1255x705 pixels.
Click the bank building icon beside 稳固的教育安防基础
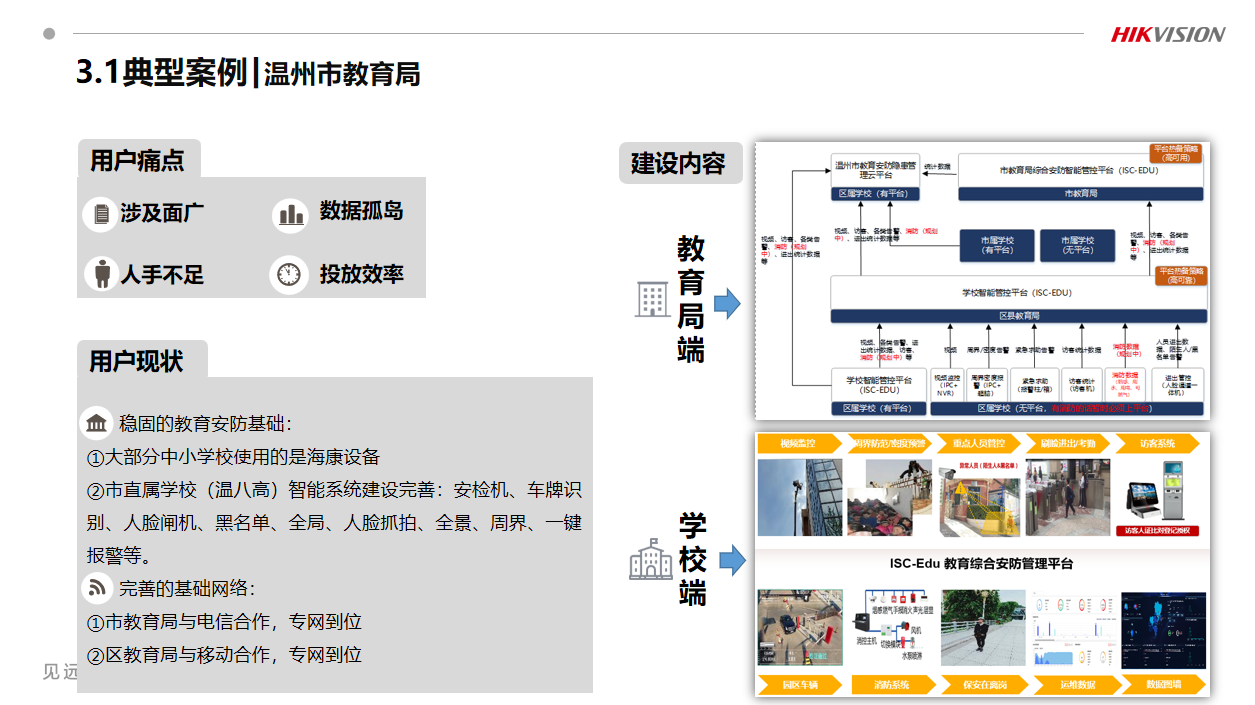[97, 424]
